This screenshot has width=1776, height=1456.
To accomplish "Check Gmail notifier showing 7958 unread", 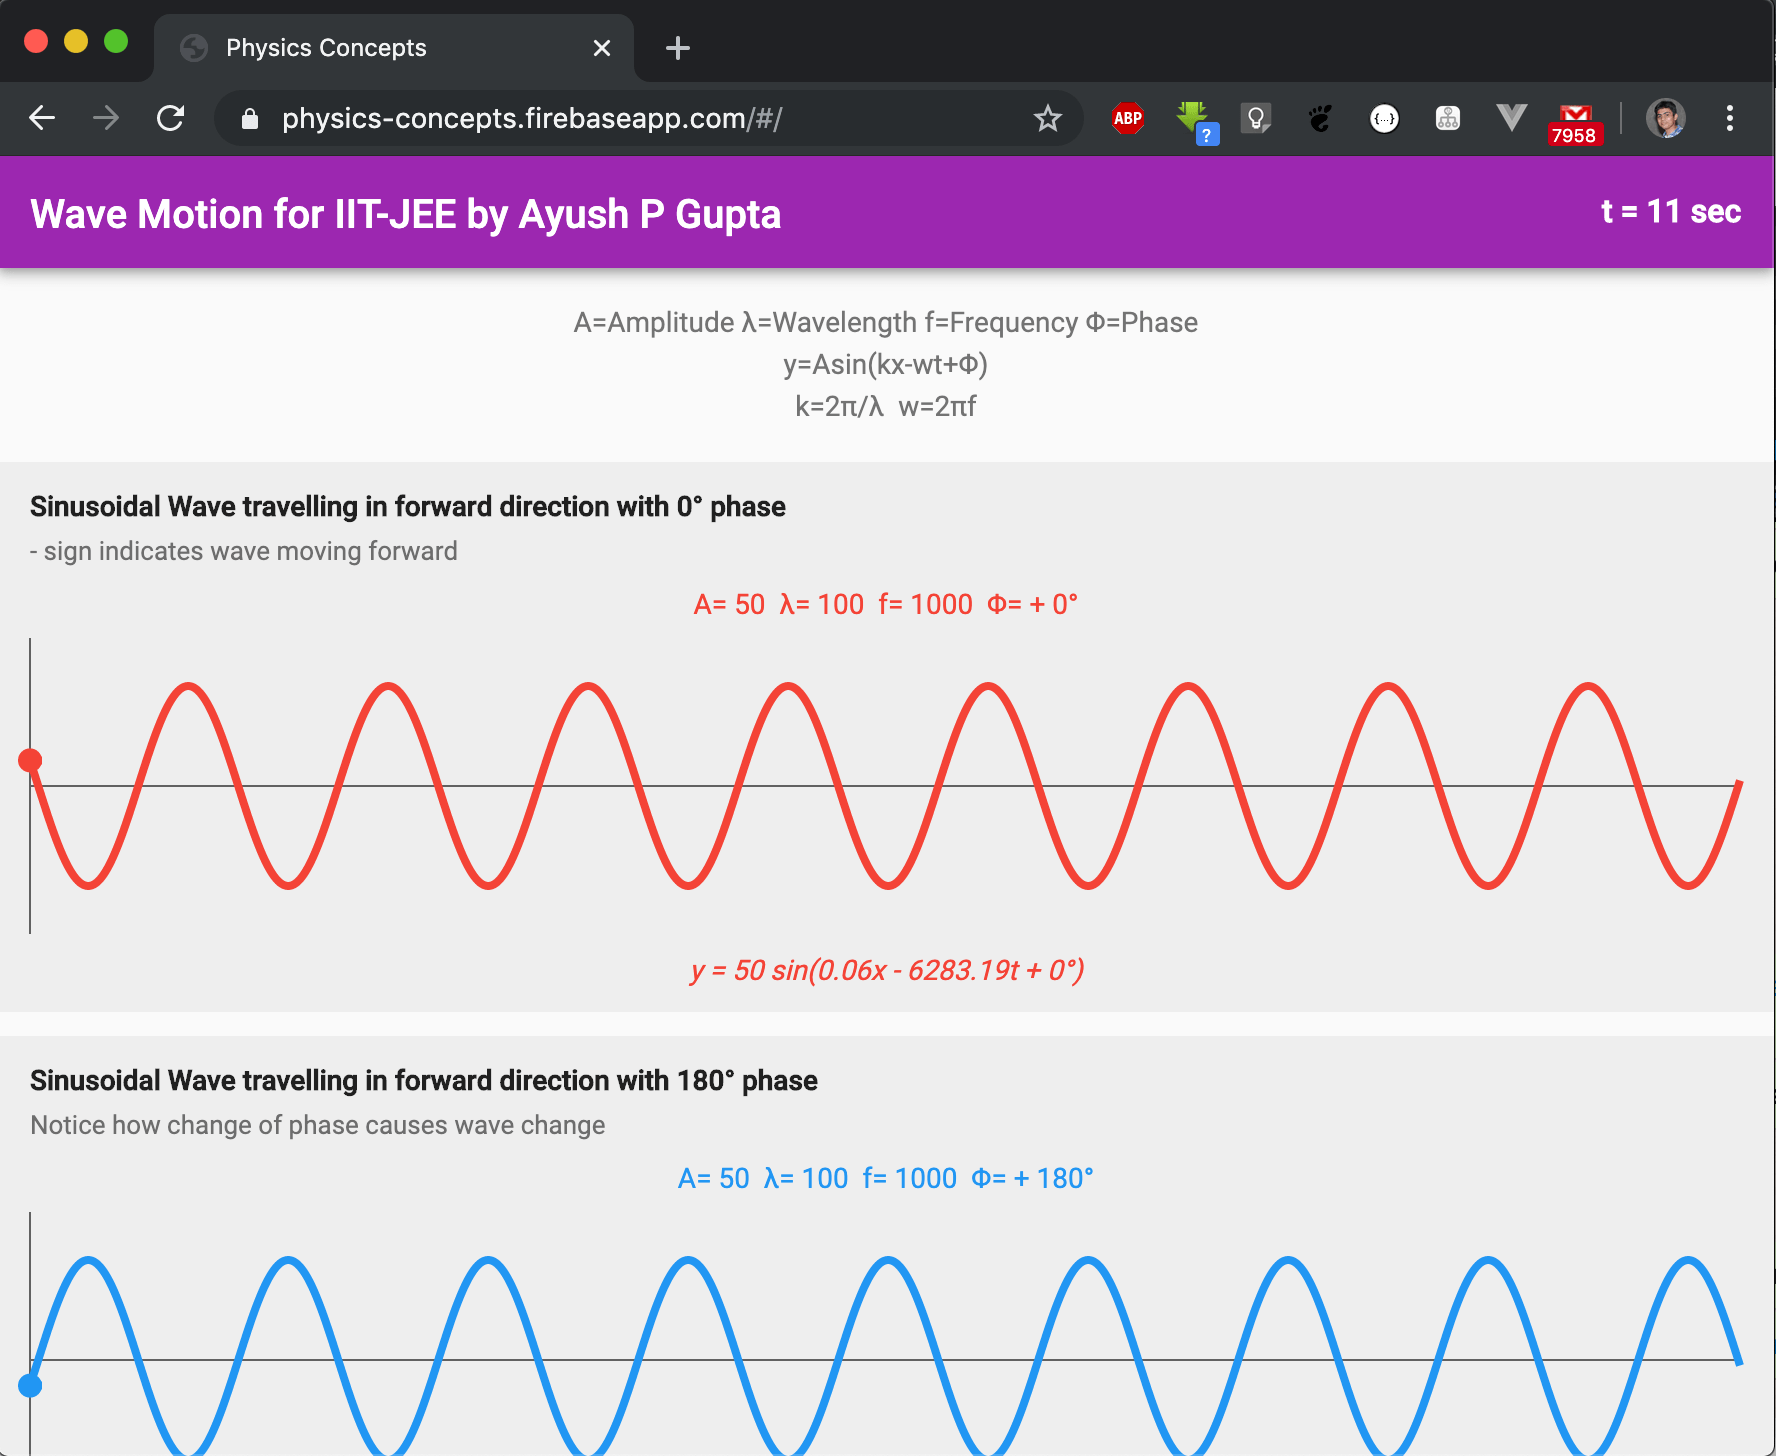I will [1572, 118].
